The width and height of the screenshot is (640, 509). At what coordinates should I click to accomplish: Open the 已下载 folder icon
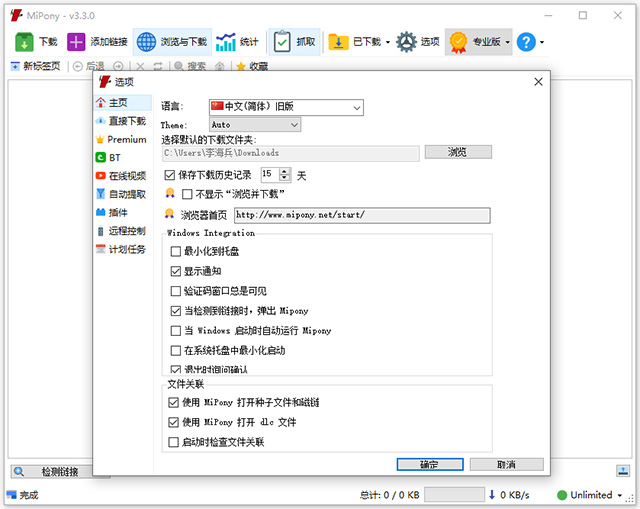[338, 42]
